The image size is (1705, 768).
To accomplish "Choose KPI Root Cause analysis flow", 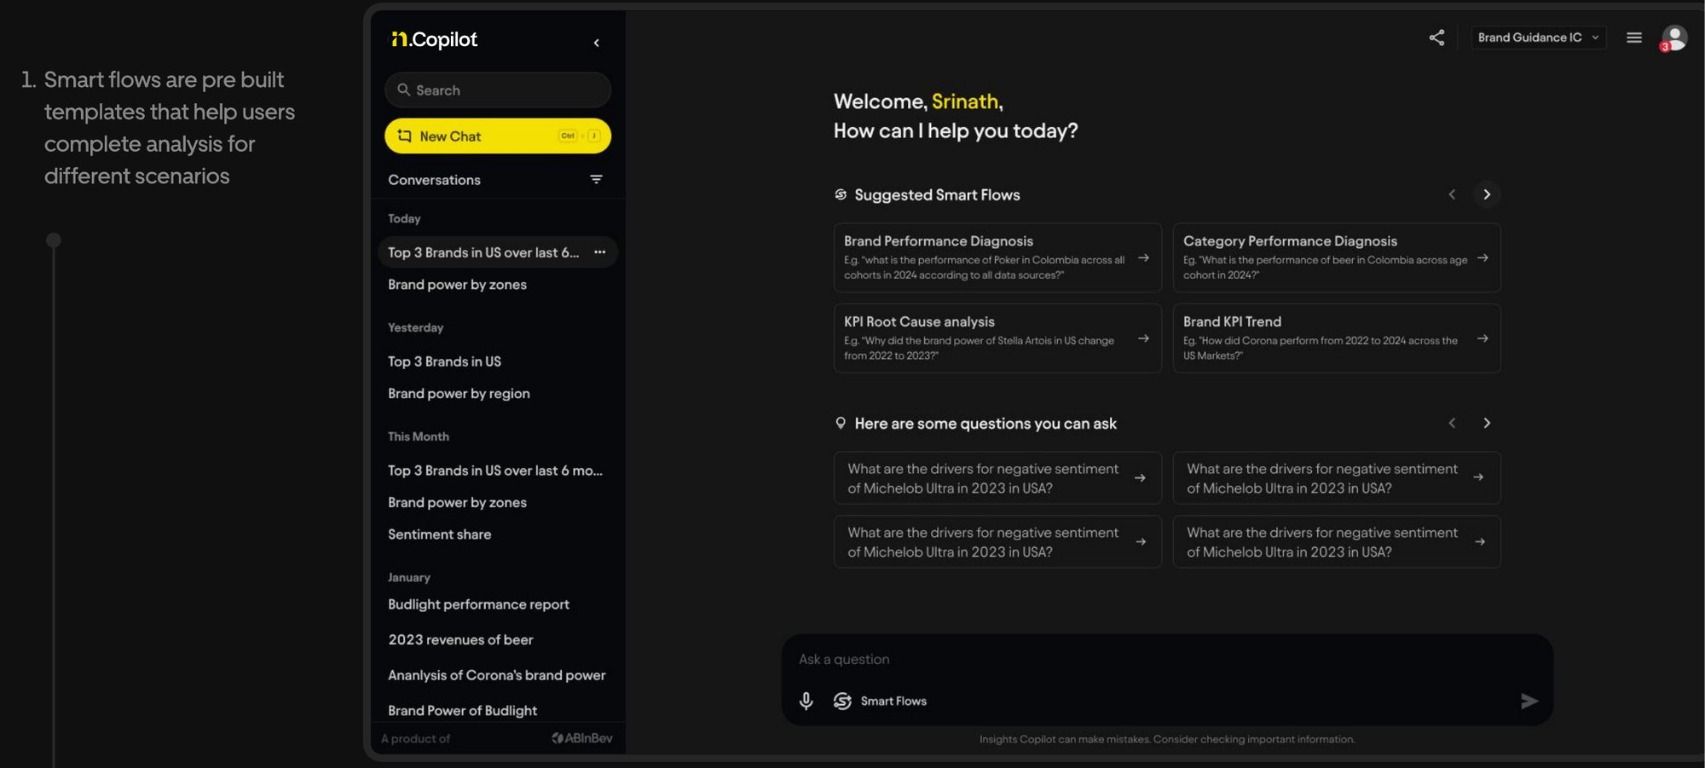I will point(997,338).
